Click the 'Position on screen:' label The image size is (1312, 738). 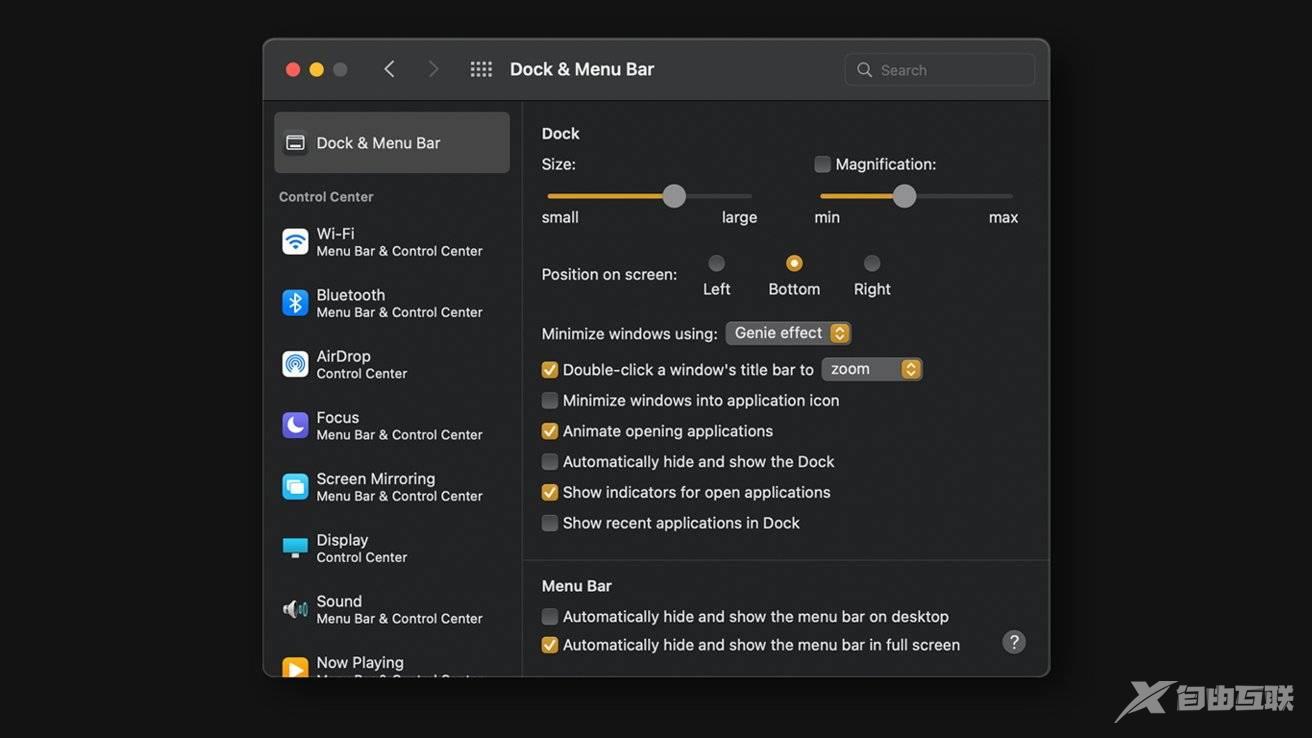click(x=609, y=274)
